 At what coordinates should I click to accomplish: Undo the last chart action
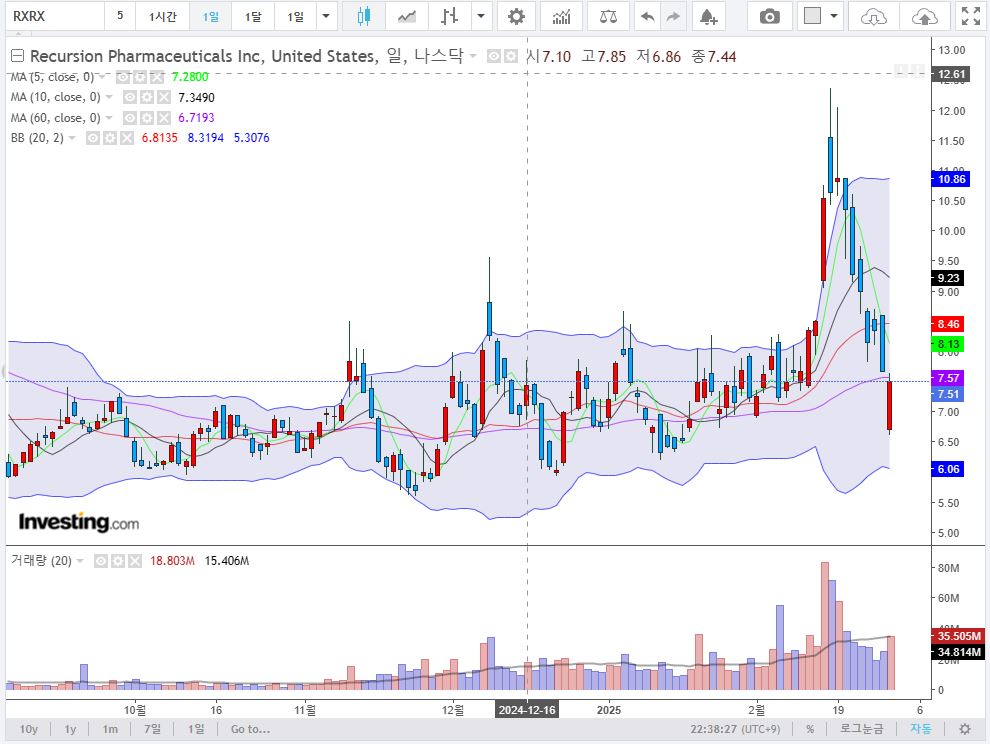[647, 16]
